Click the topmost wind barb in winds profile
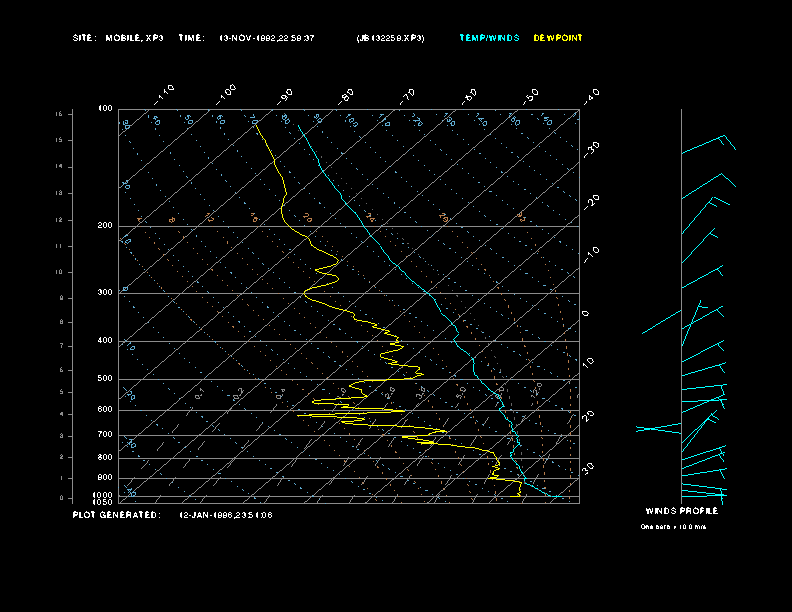This screenshot has width=792, height=612. coord(708,144)
